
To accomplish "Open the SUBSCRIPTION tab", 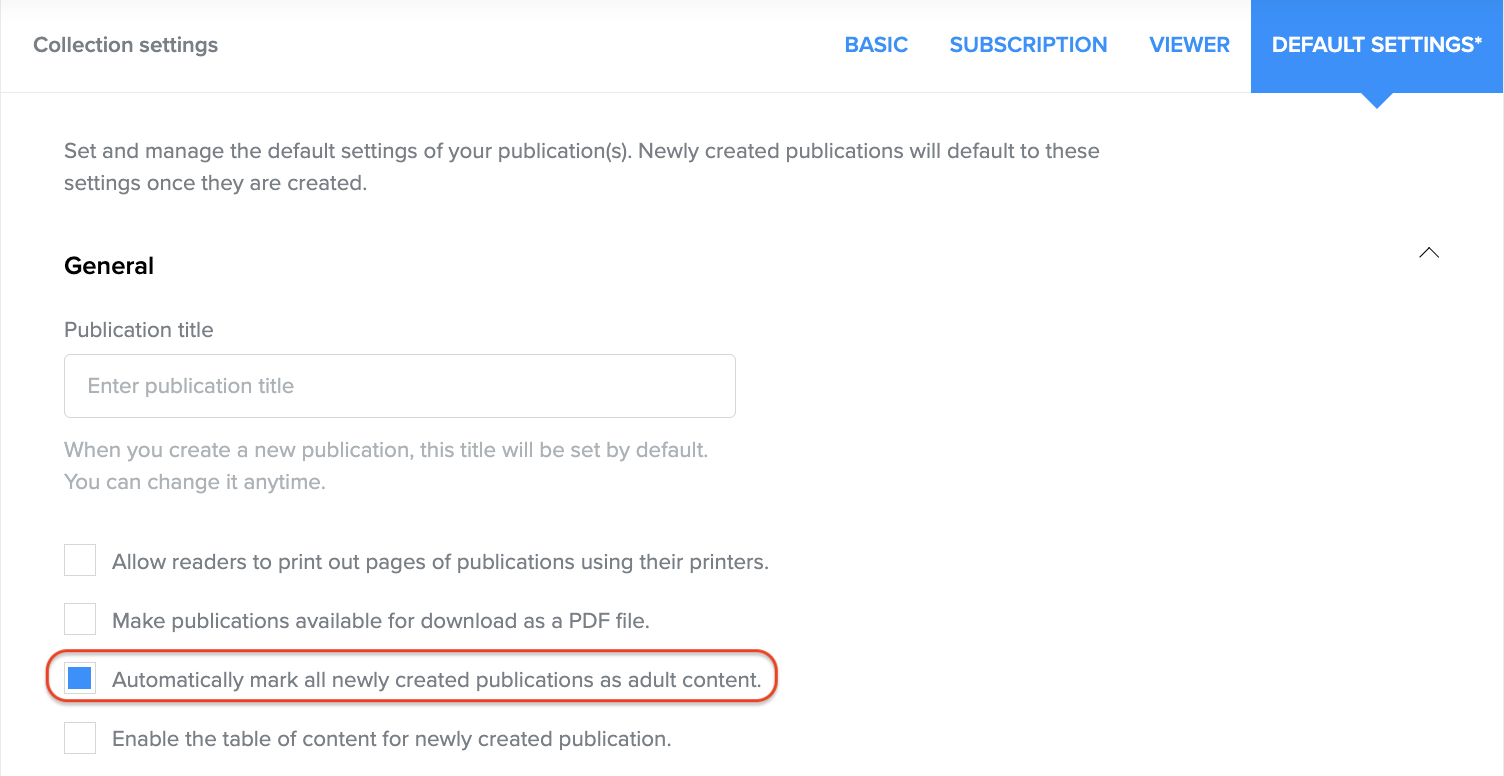I will [1028, 45].
